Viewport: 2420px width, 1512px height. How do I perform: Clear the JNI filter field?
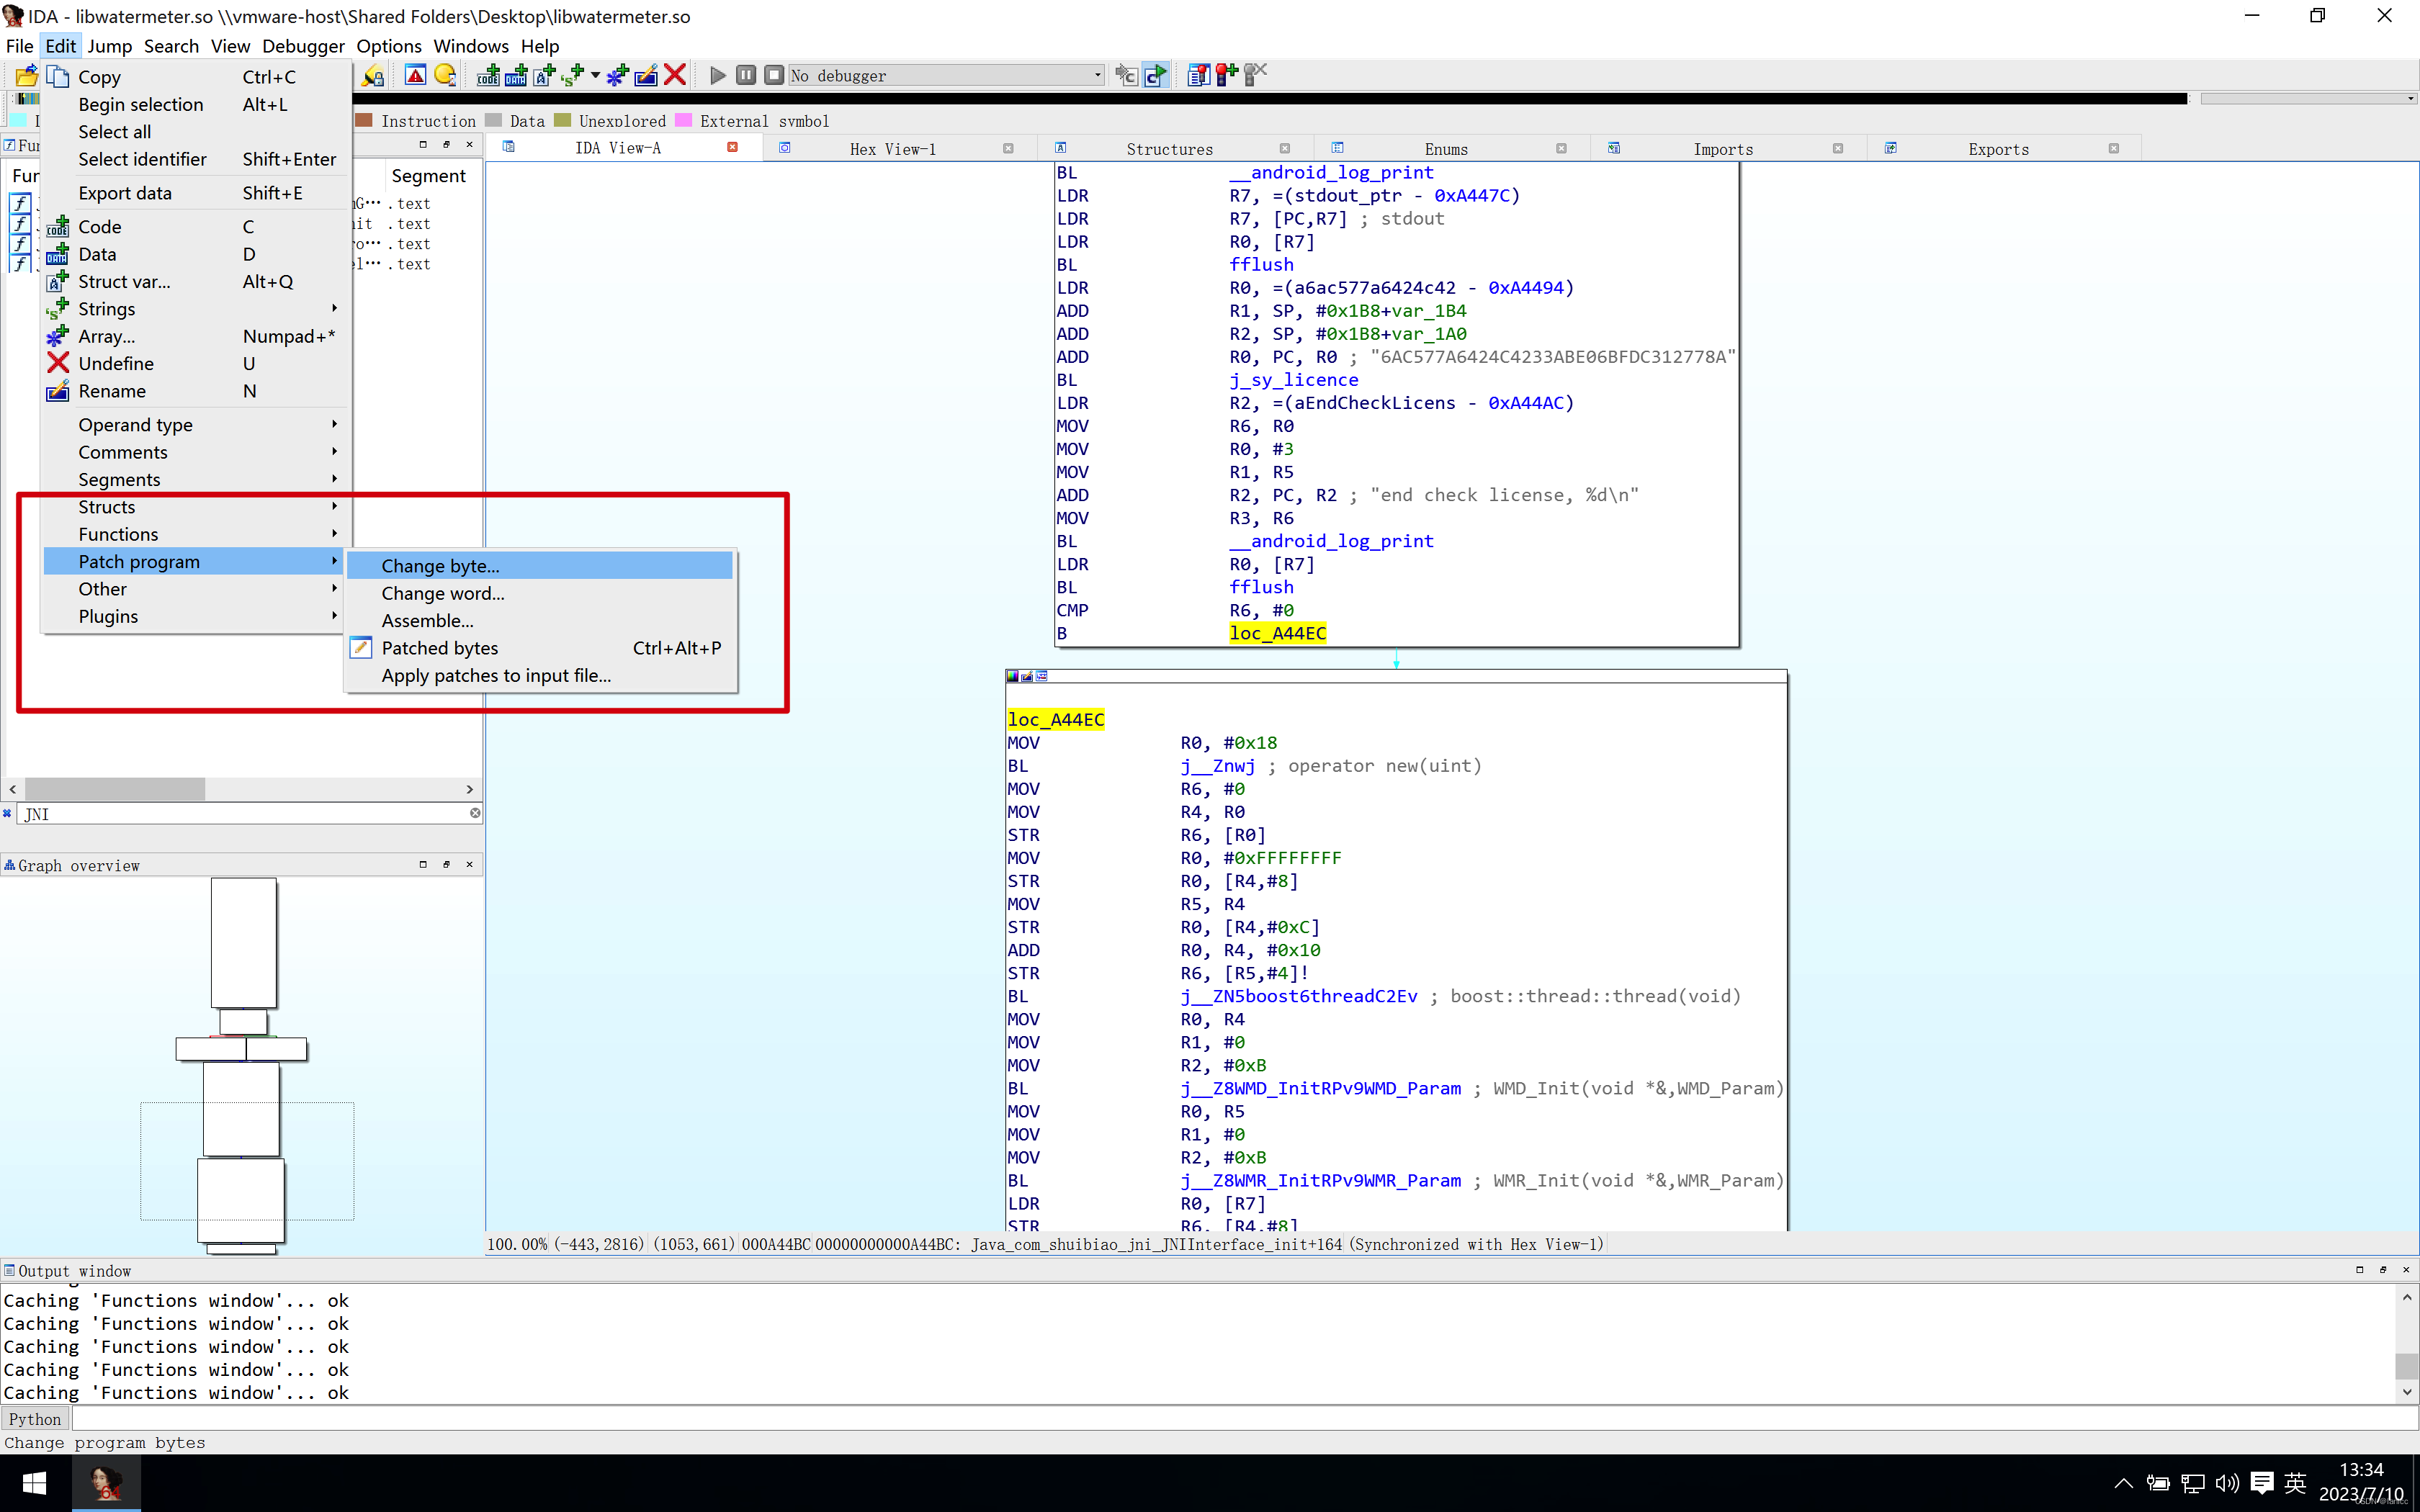pyautogui.click(x=475, y=813)
